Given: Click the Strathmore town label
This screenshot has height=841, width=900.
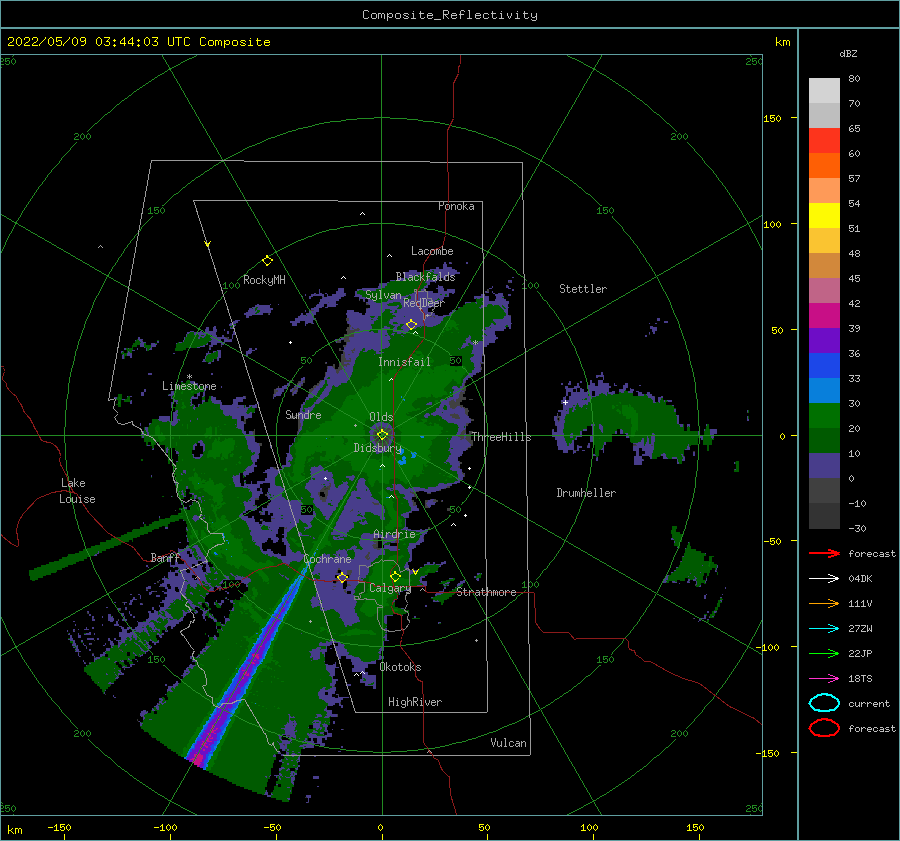Looking at the screenshot, I should [x=486, y=592].
